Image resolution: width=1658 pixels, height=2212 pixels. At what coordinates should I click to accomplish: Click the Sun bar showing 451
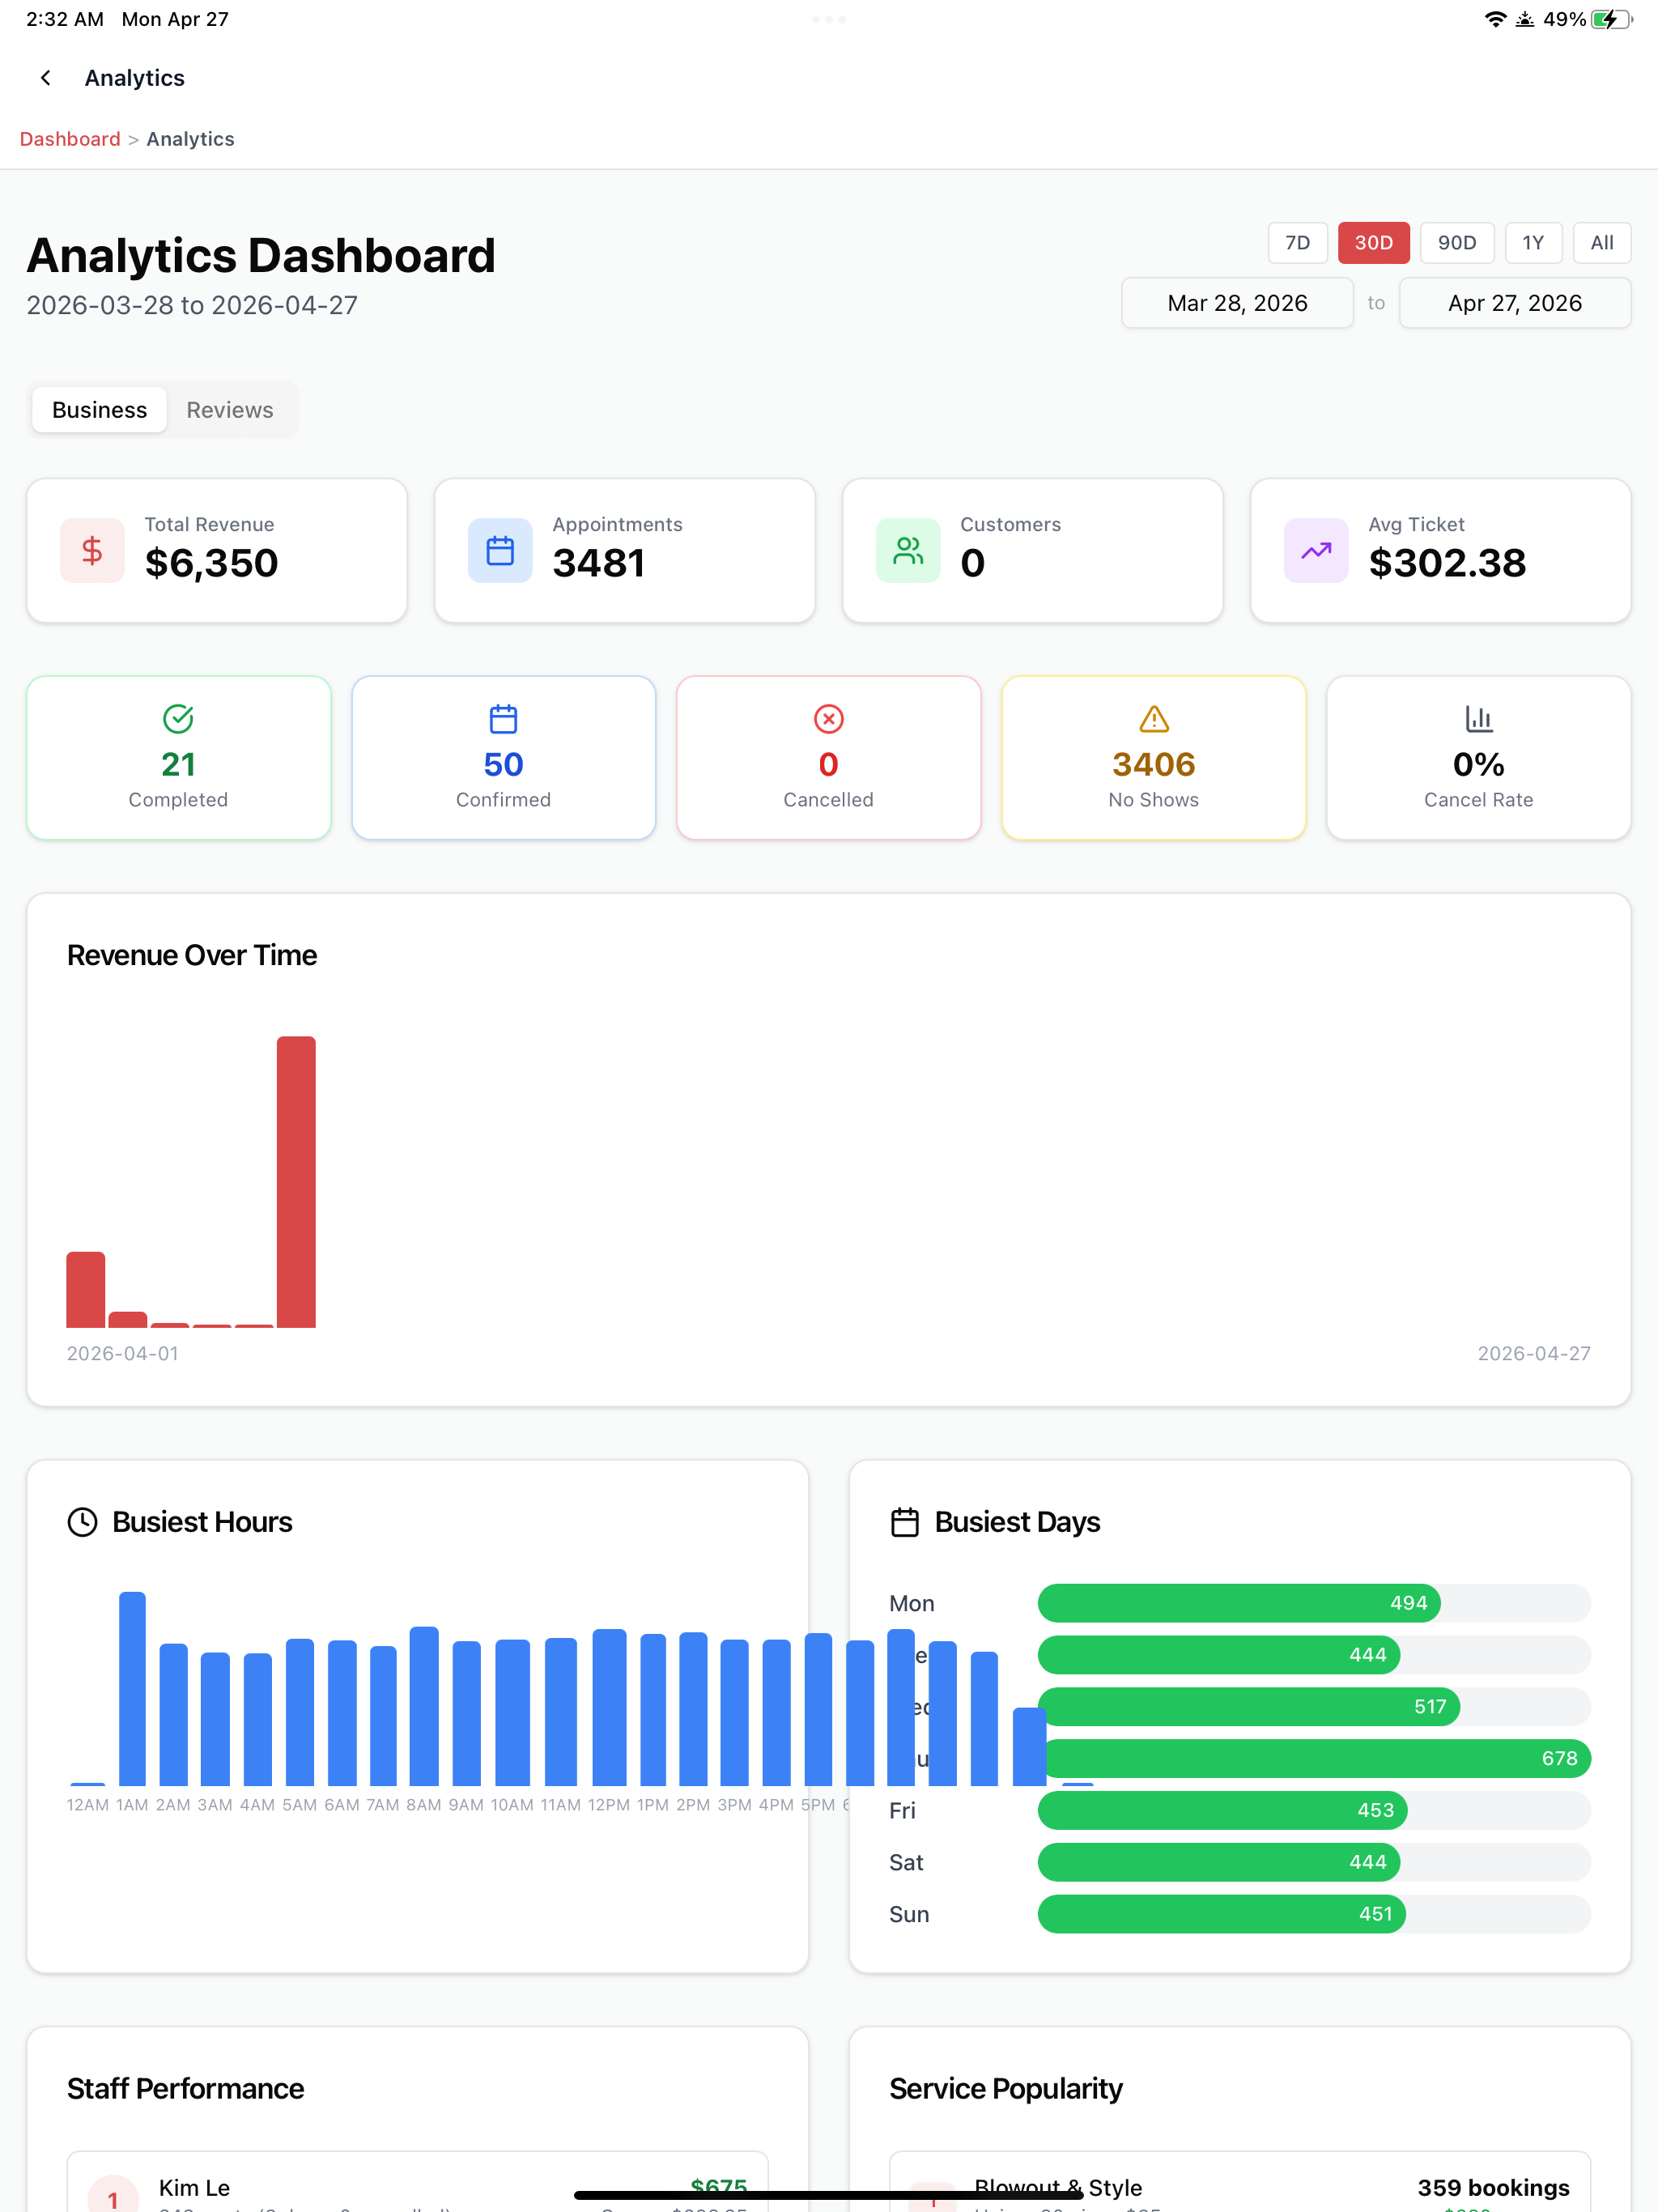[1222, 1914]
